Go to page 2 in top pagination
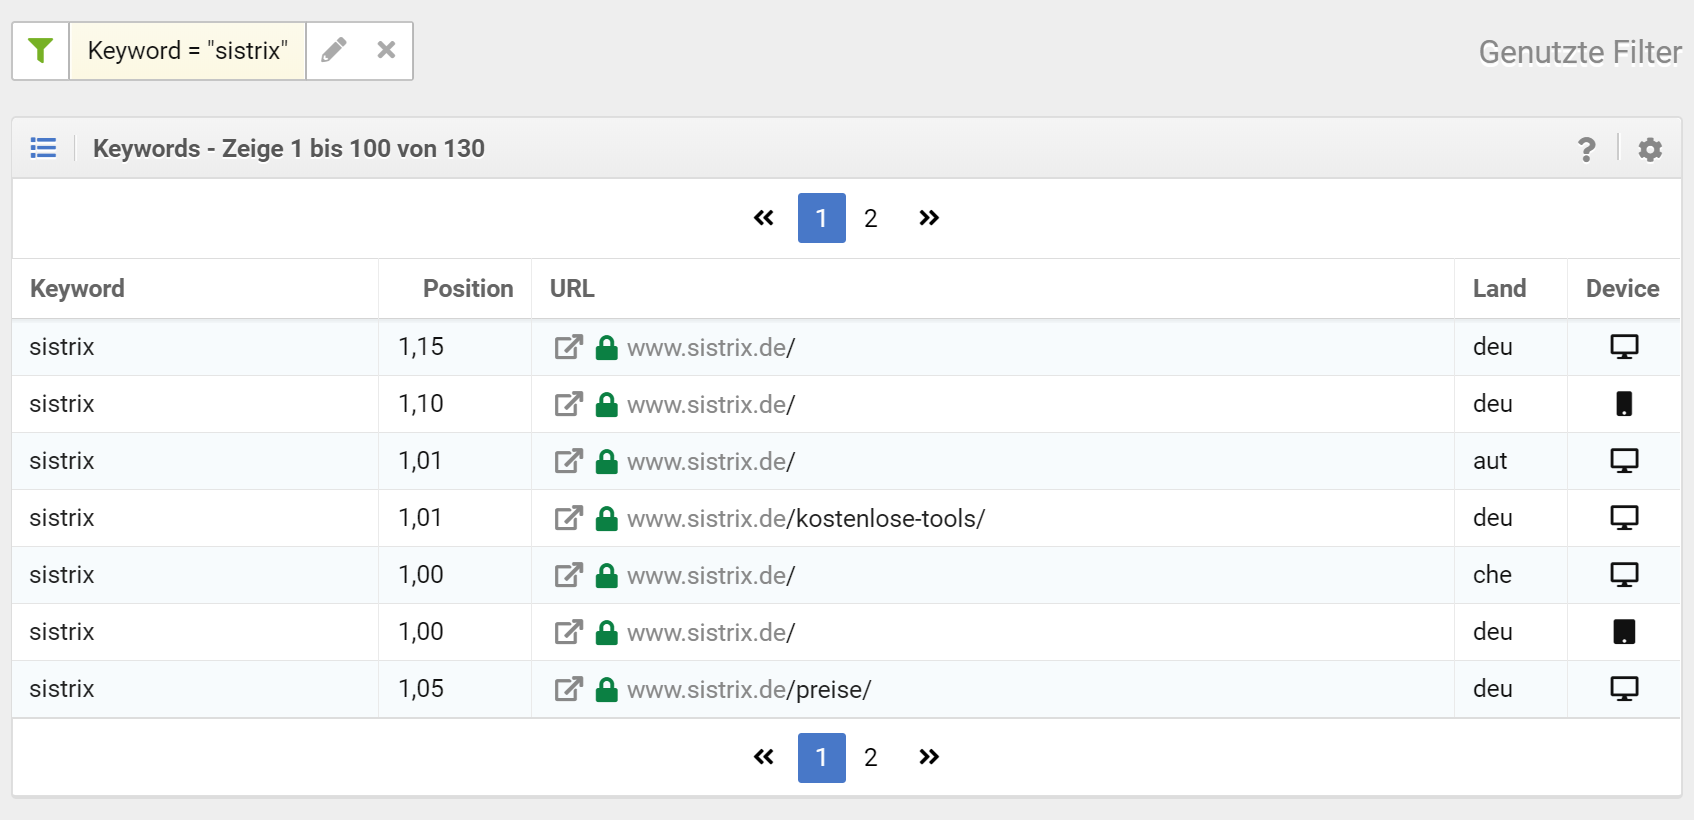This screenshot has height=820, width=1694. pyautogui.click(x=870, y=218)
